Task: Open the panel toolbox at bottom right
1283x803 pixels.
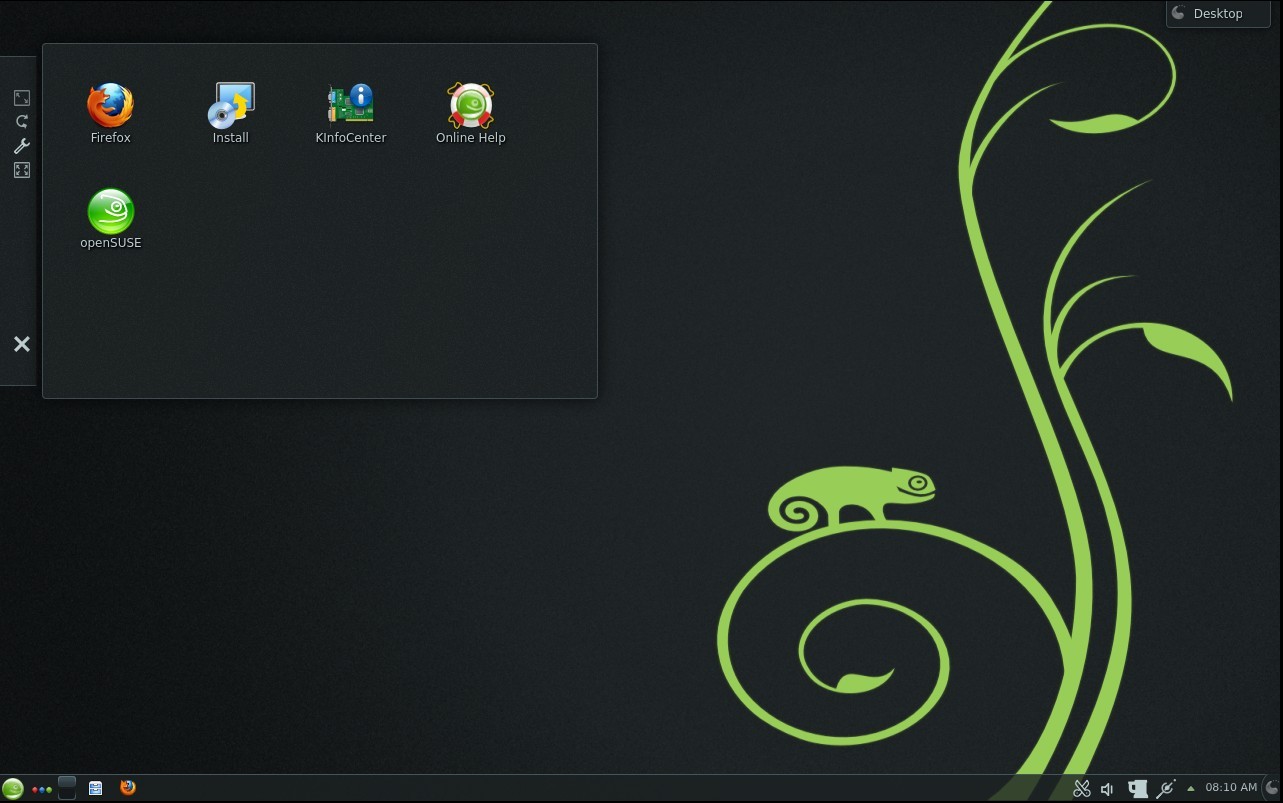Action: click(1274, 788)
